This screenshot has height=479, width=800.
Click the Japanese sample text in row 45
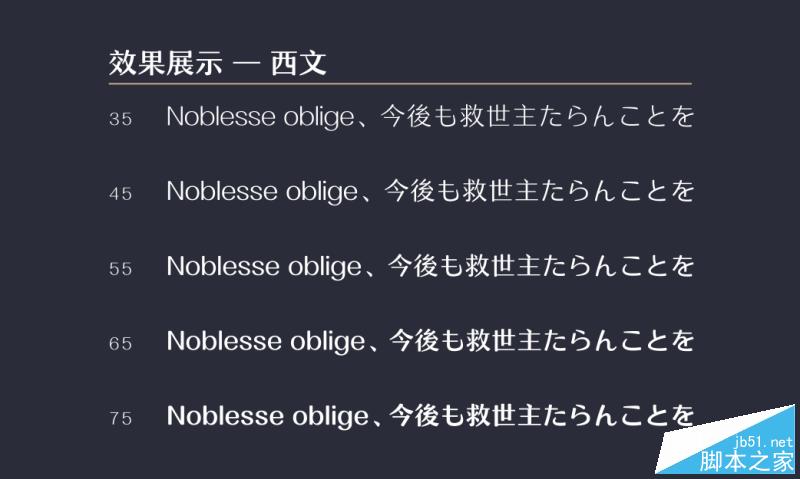click(x=538, y=191)
